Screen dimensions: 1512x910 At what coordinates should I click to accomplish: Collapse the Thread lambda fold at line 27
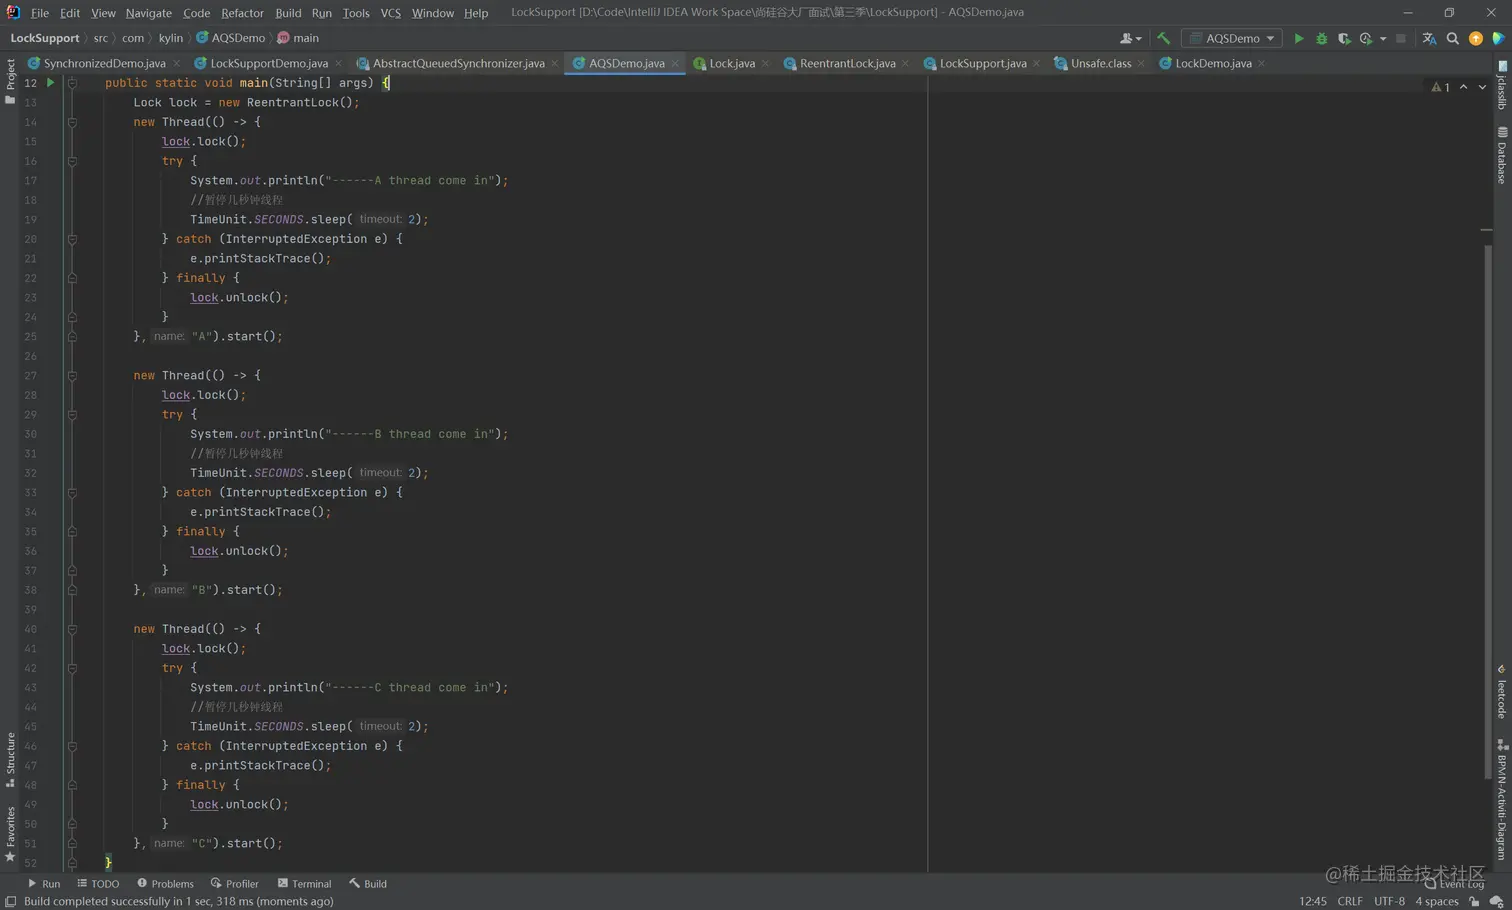tap(72, 376)
